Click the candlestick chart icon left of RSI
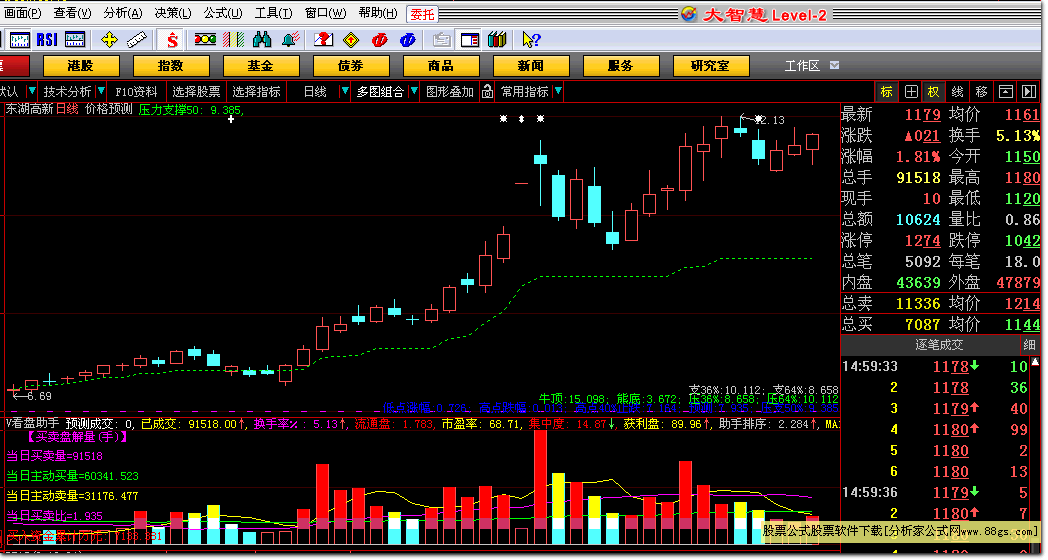Viewport: 1048px width, 560px height. point(19,40)
